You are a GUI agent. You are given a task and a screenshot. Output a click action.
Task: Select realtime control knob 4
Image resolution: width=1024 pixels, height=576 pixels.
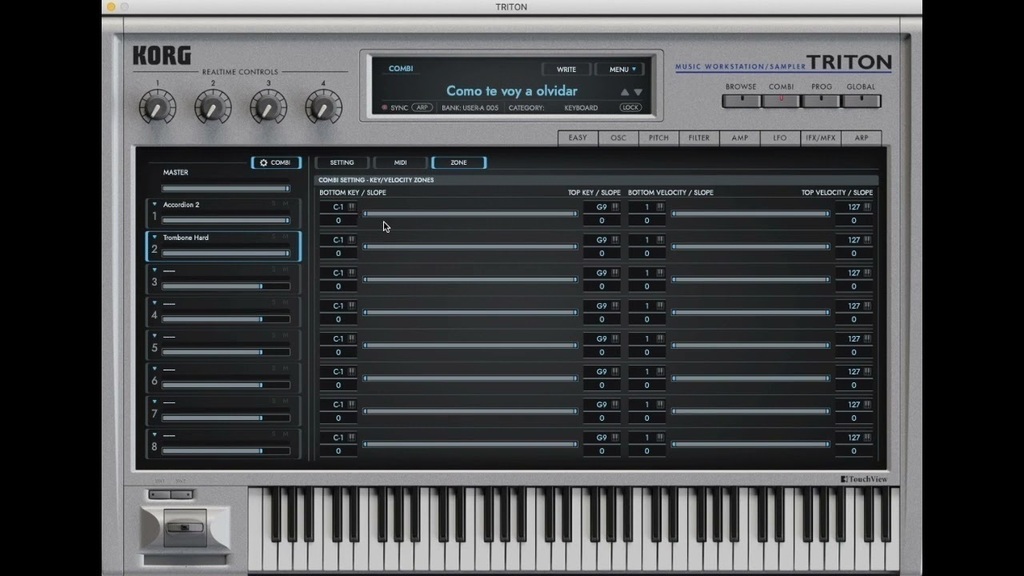323,107
